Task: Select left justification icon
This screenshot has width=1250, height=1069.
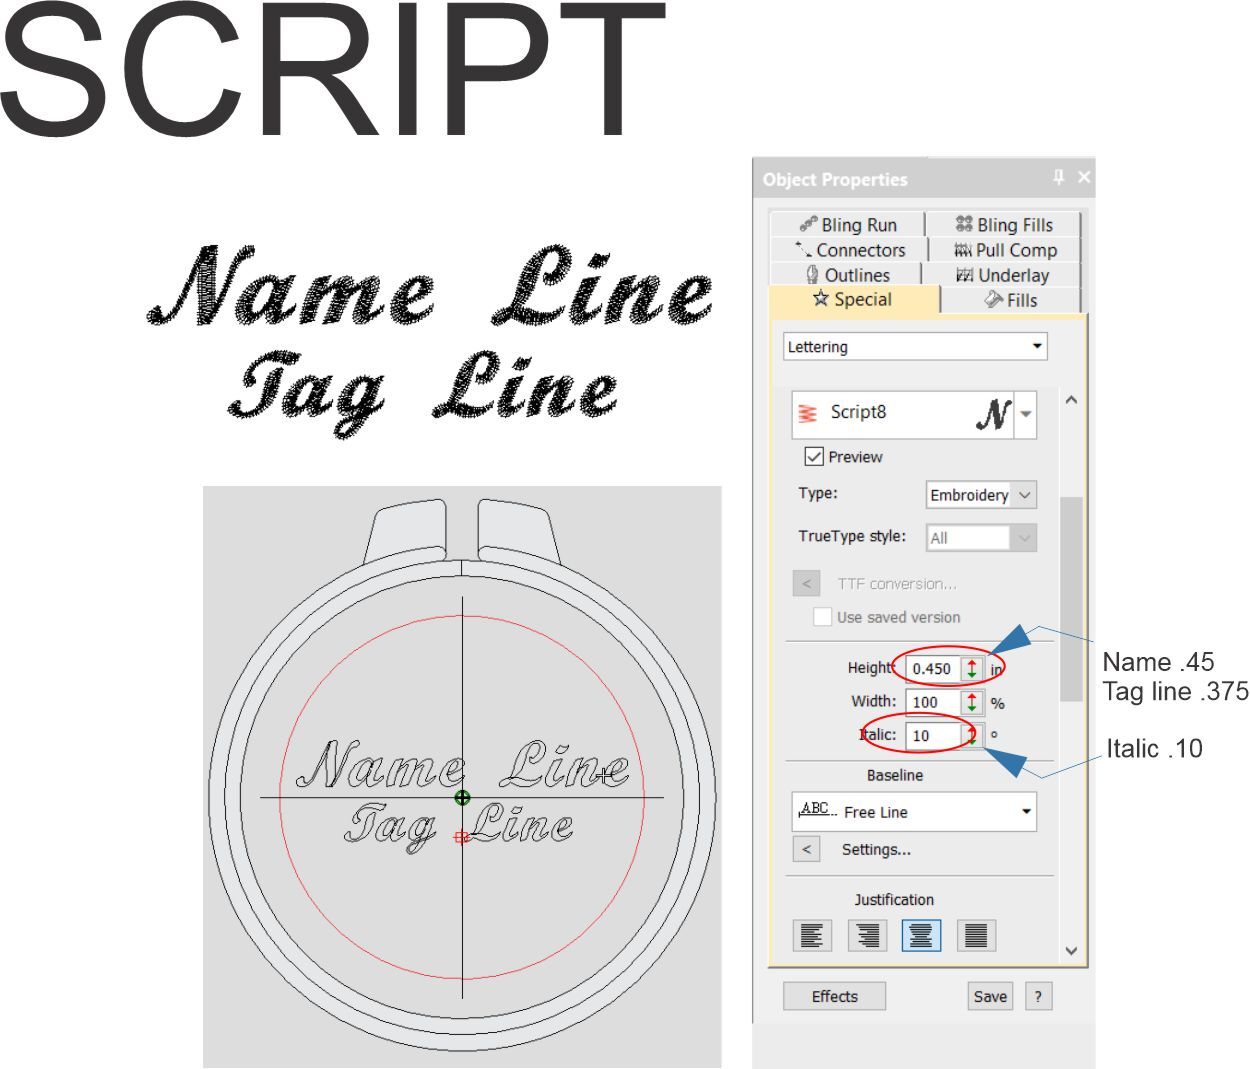Action: pos(812,936)
